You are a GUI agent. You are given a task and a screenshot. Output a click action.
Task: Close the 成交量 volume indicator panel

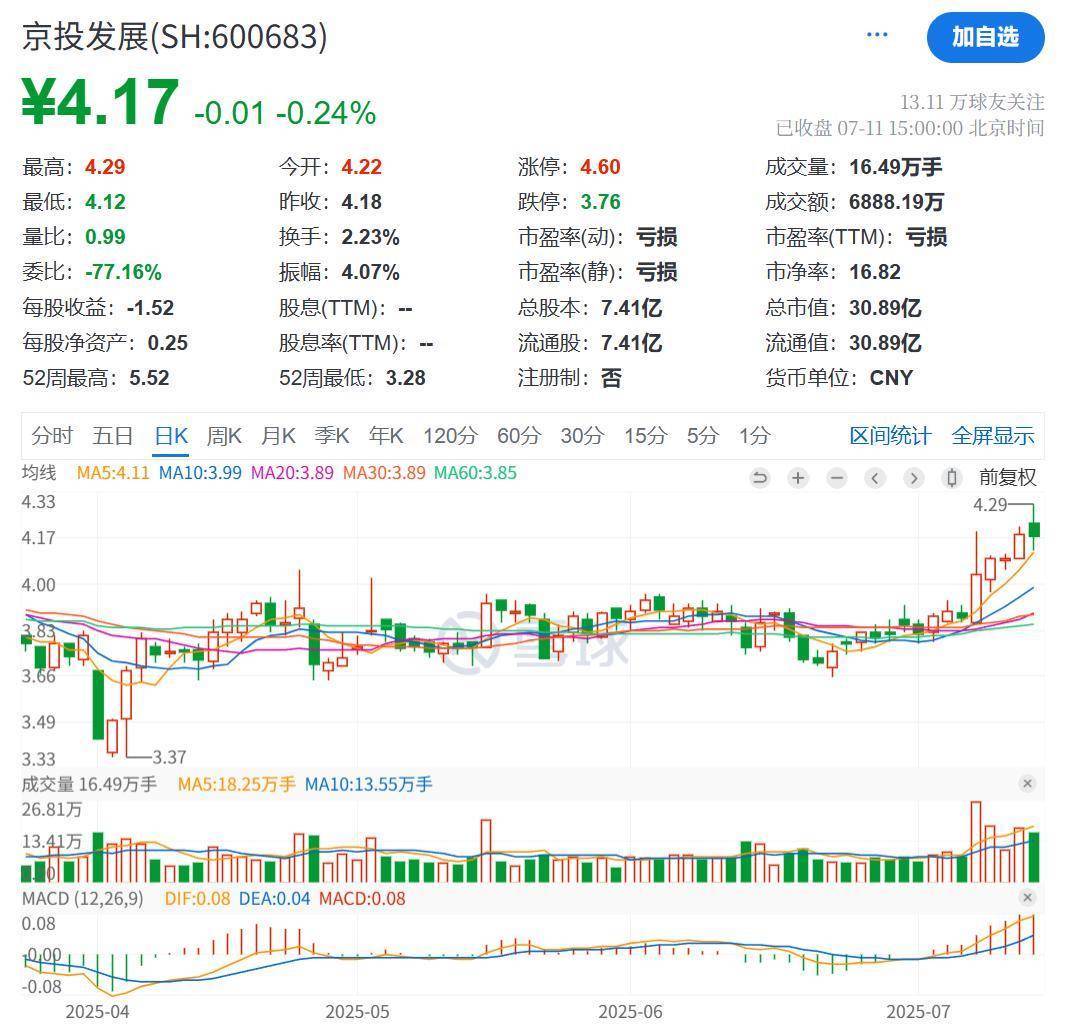click(1028, 784)
